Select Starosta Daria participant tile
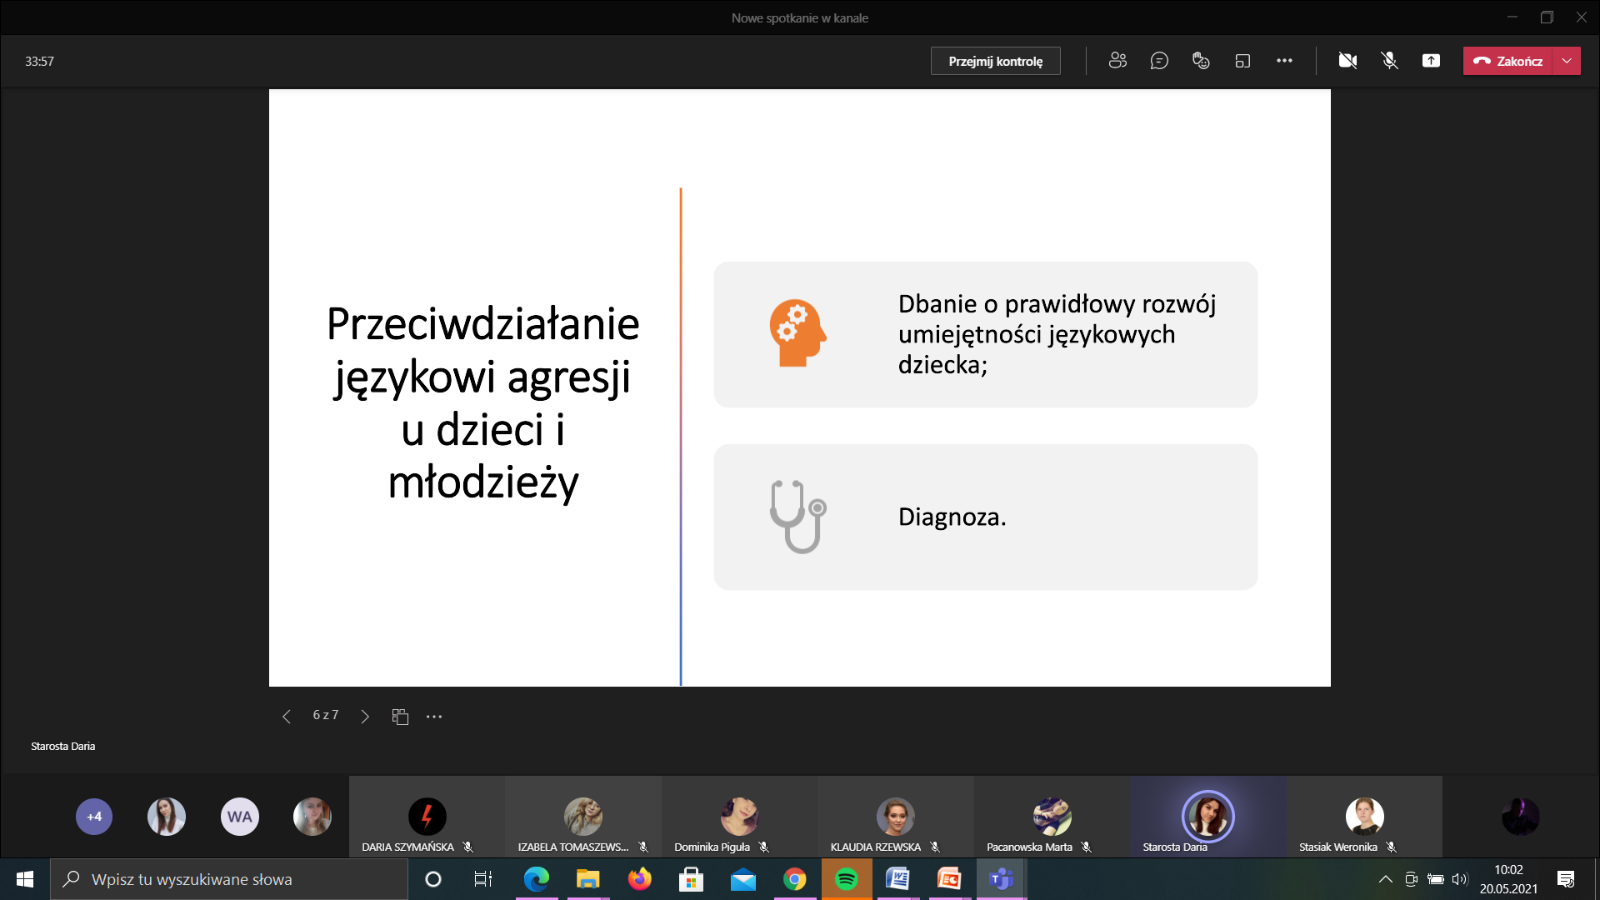Screen dimensions: 1600x900 (x=1207, y=817)
